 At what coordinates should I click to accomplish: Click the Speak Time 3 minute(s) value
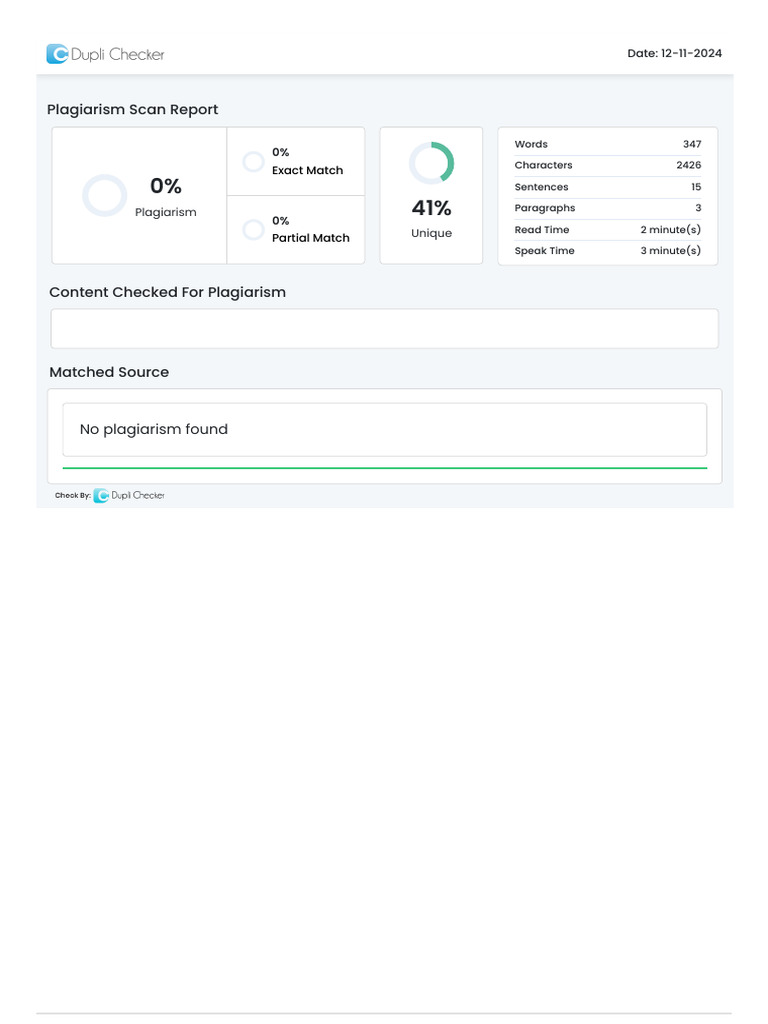pos(671,250)
